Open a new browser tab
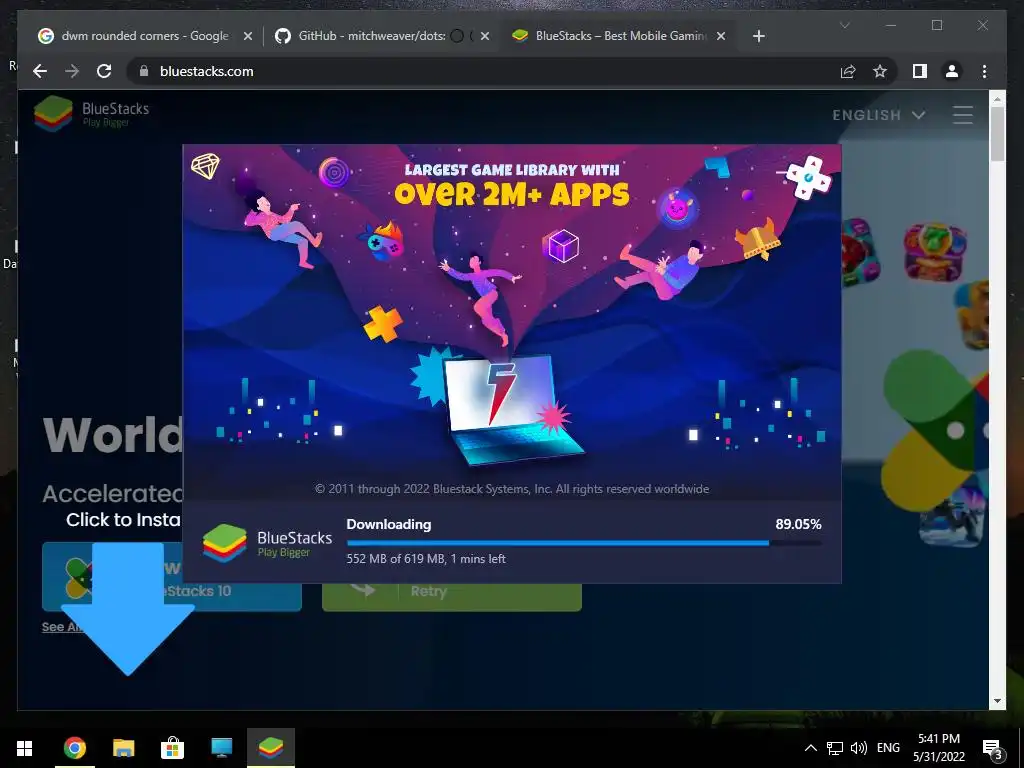 758,36
